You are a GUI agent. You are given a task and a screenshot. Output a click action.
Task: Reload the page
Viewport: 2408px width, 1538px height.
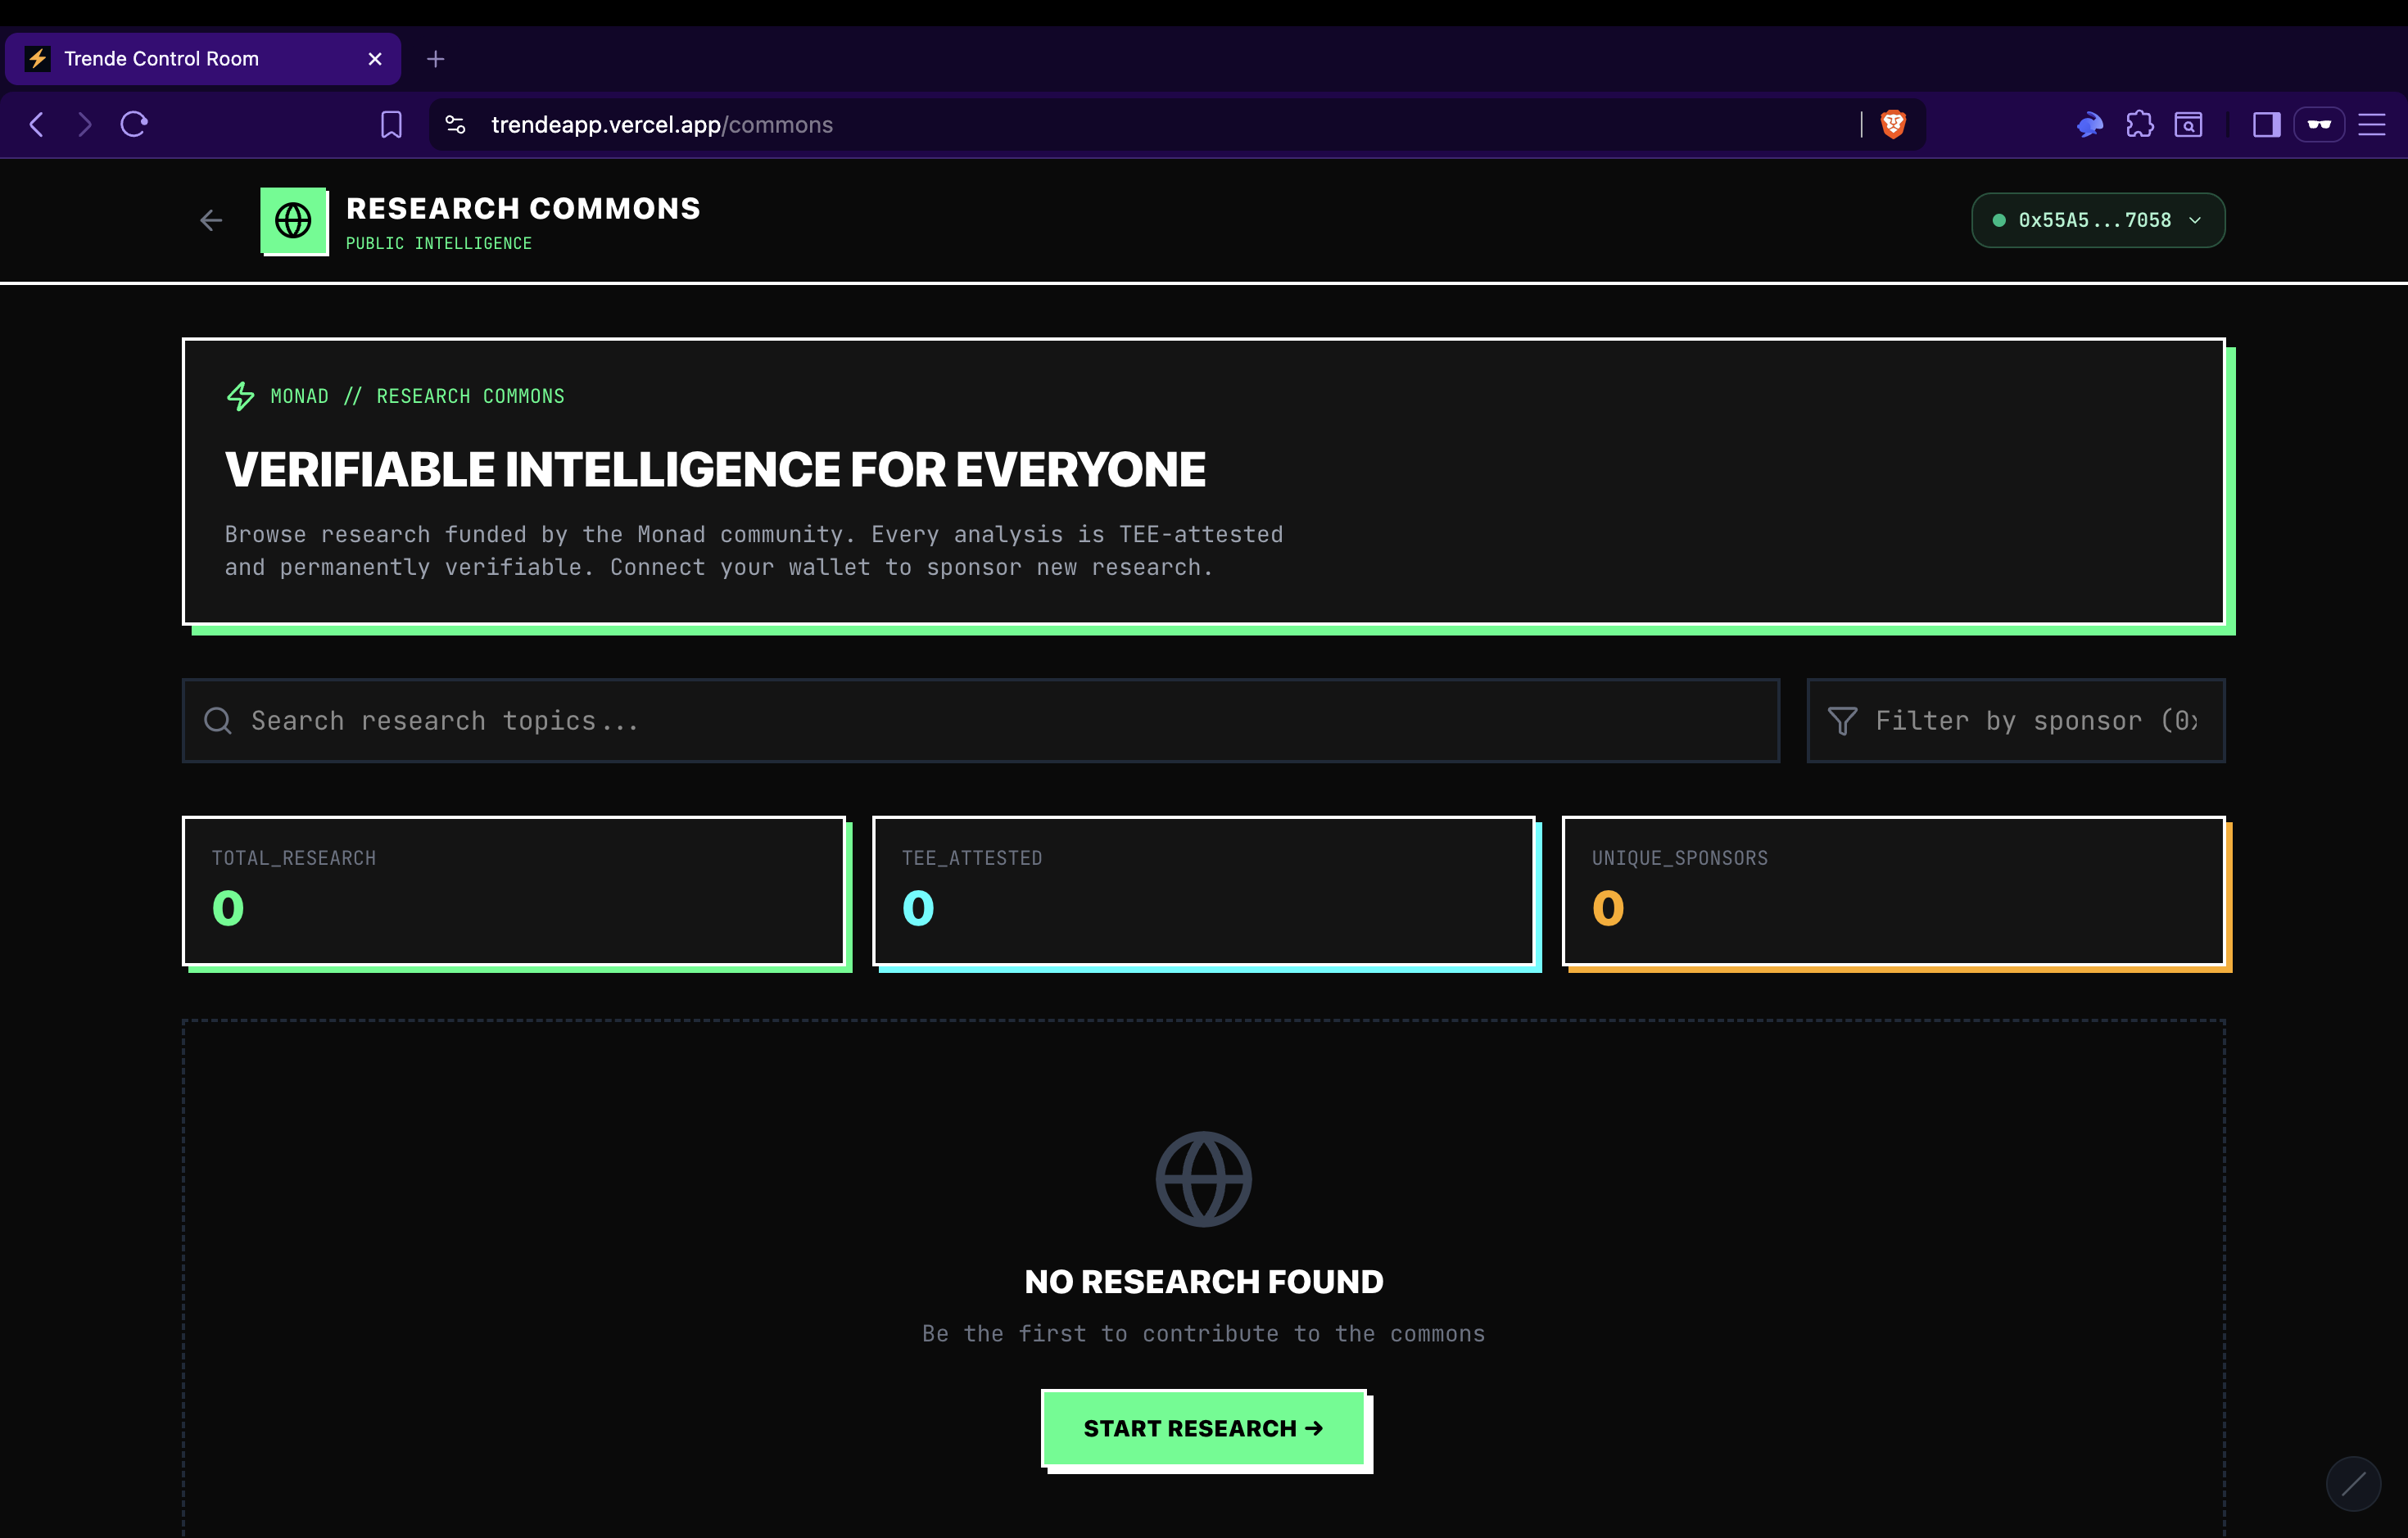click(x=134, y=124)
